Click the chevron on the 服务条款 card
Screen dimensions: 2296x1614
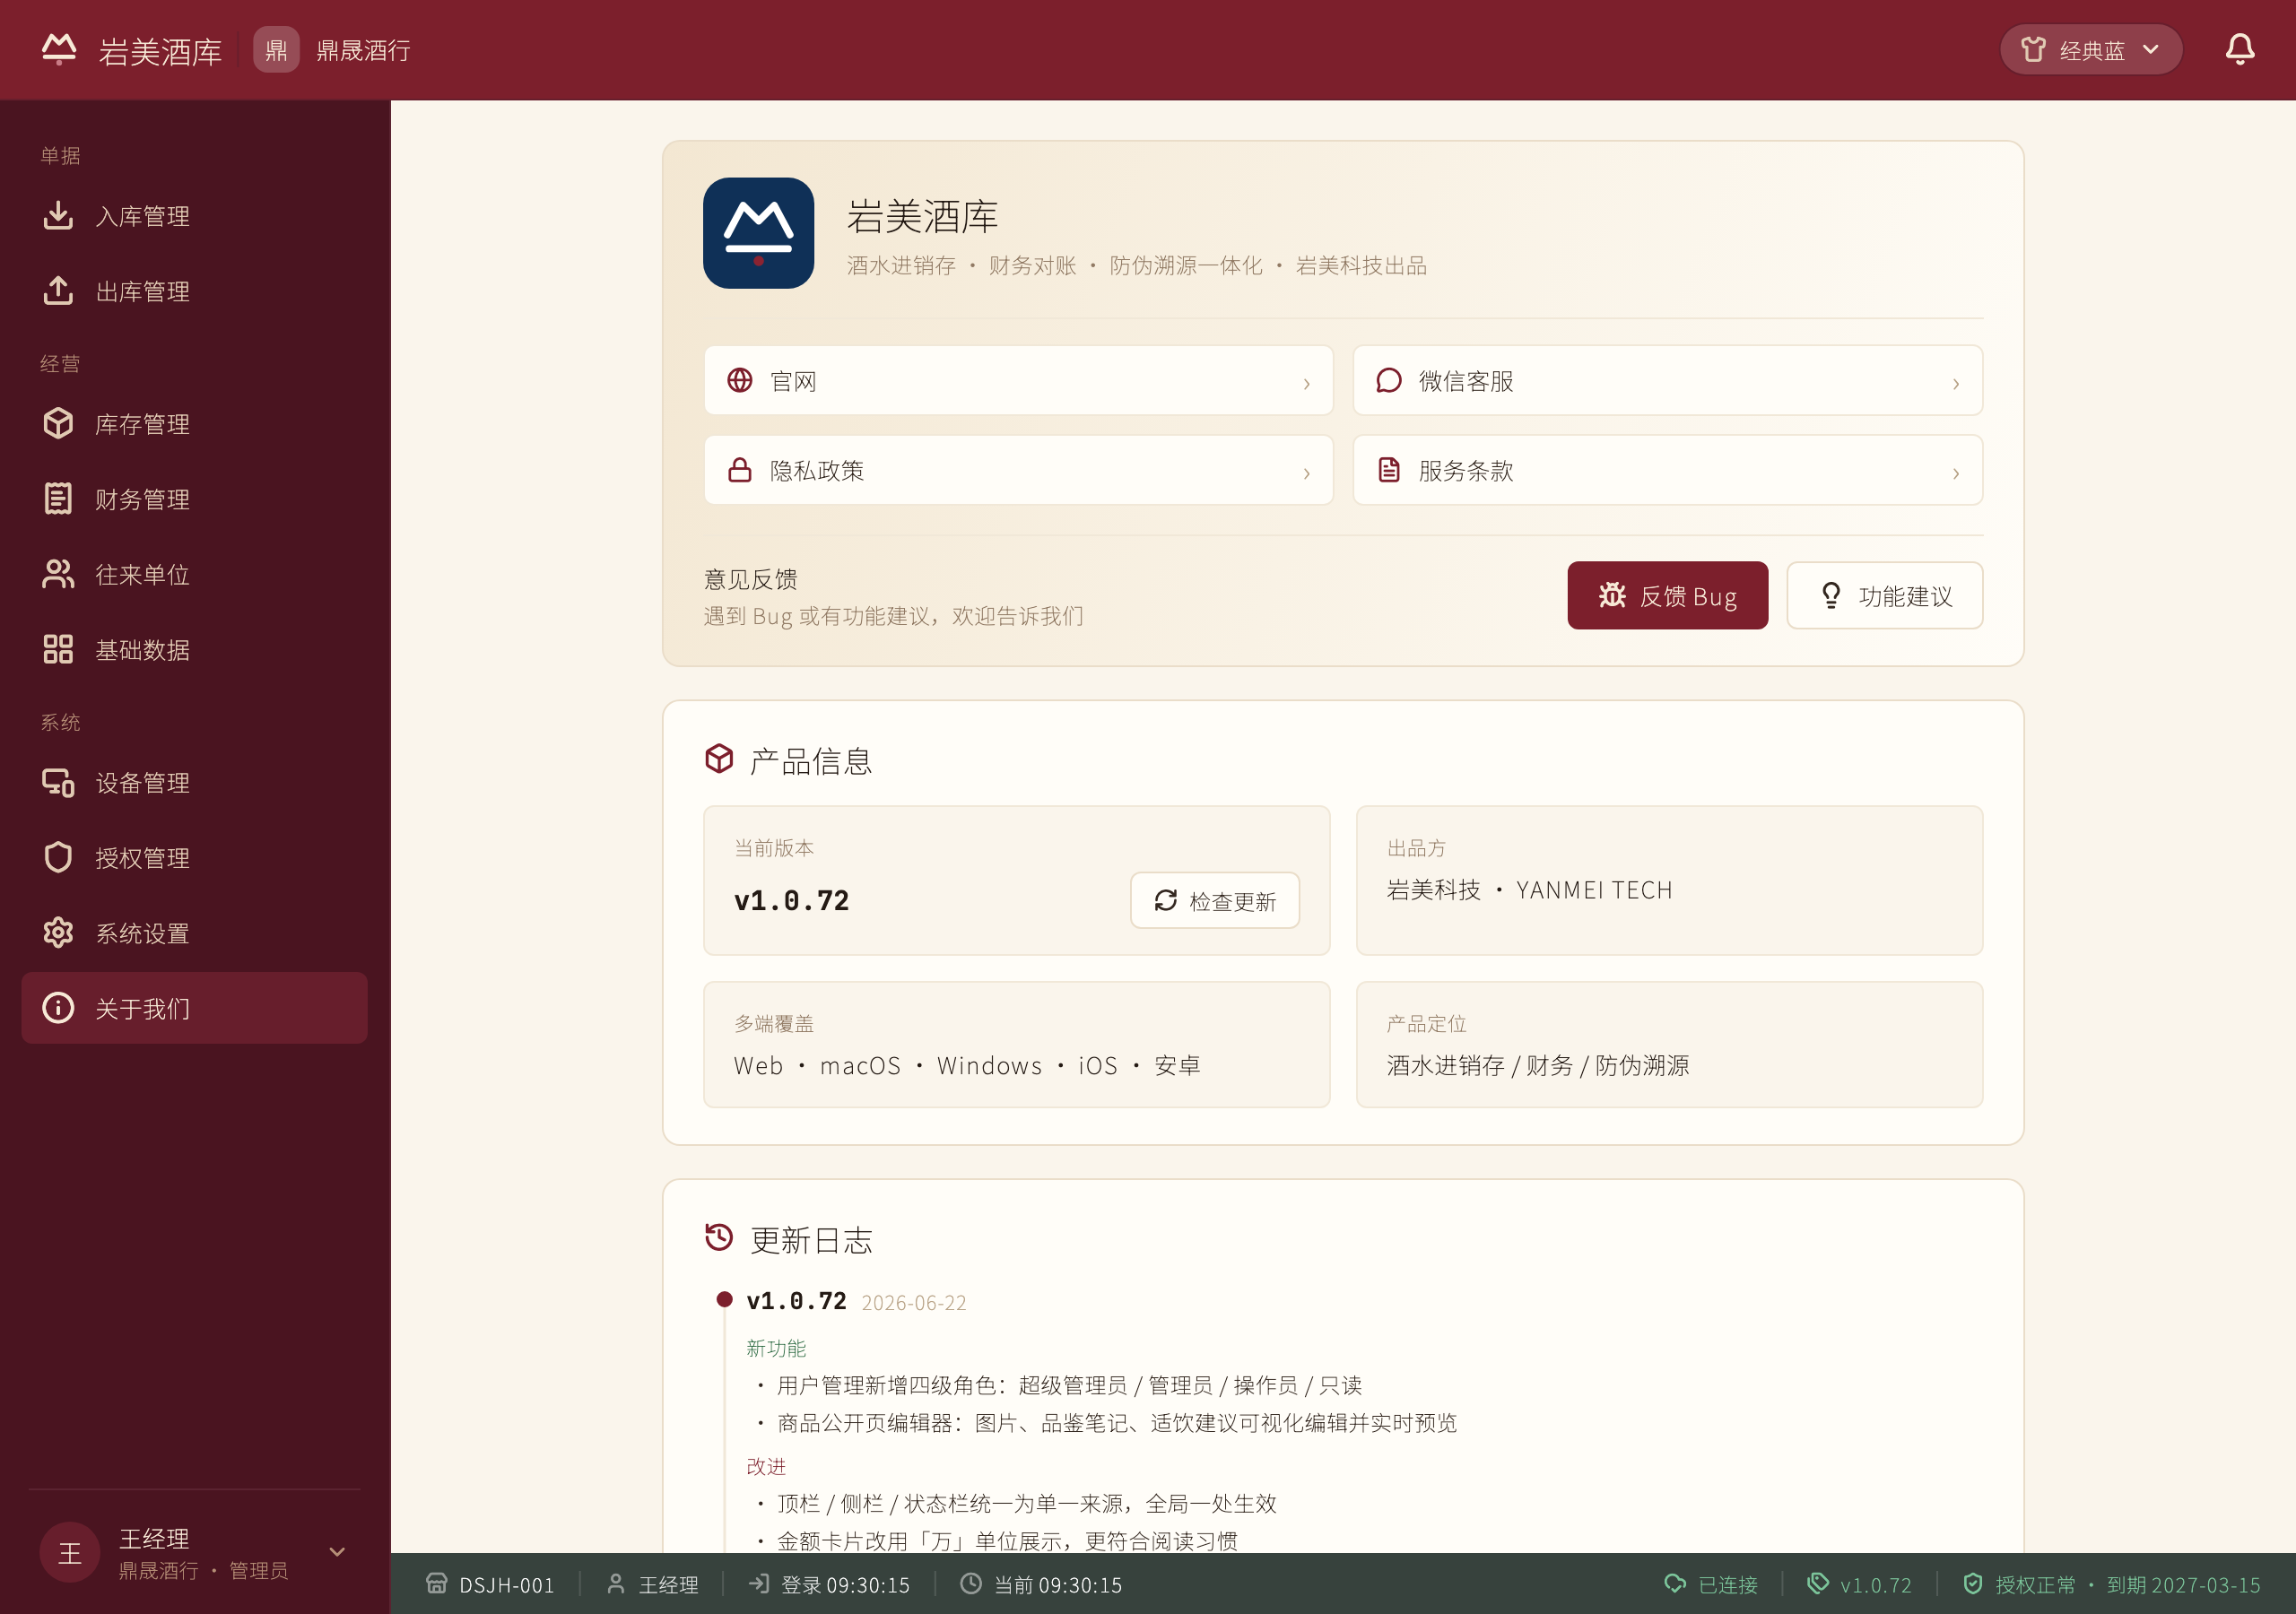click(1955, 473)
